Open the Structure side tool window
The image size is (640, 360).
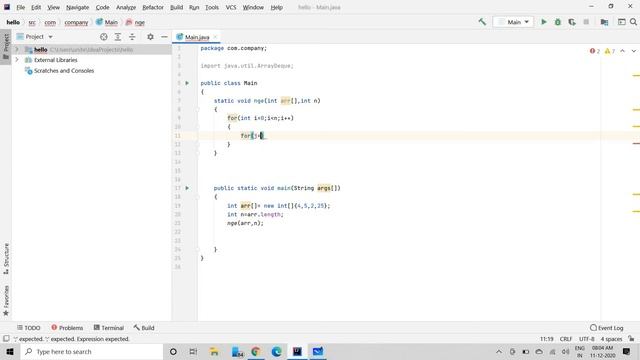(x=6, y=259)
